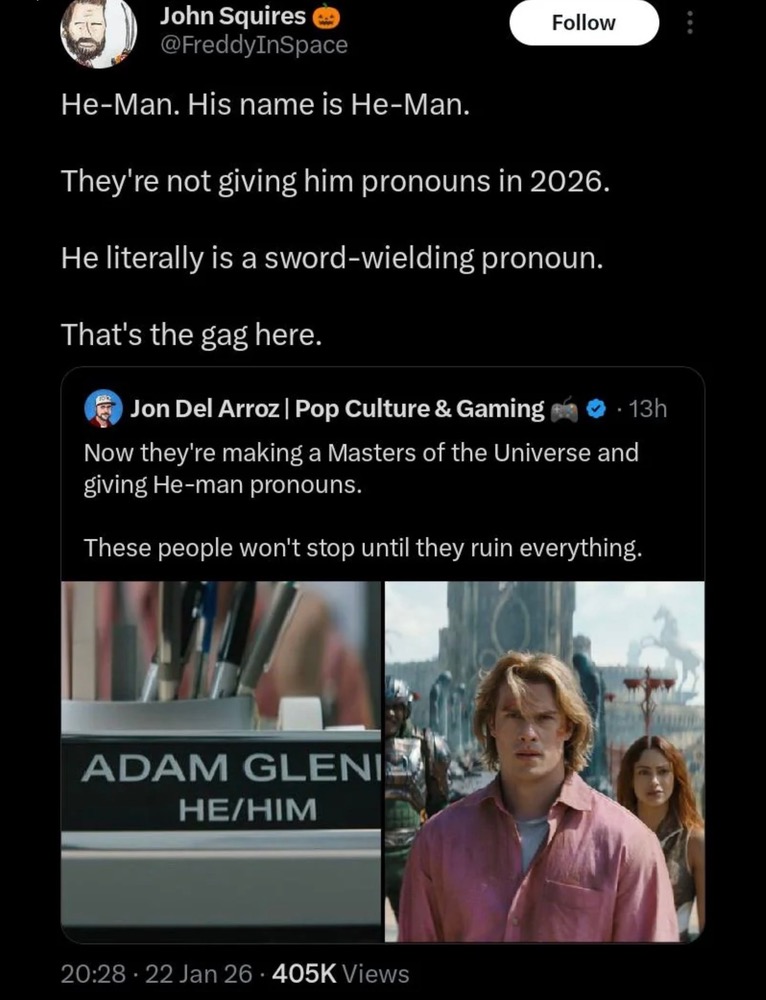Viewport: 766px width, 1000px height.
Task: Open the three-dot more options menu
Action: [x=689, y=24]
